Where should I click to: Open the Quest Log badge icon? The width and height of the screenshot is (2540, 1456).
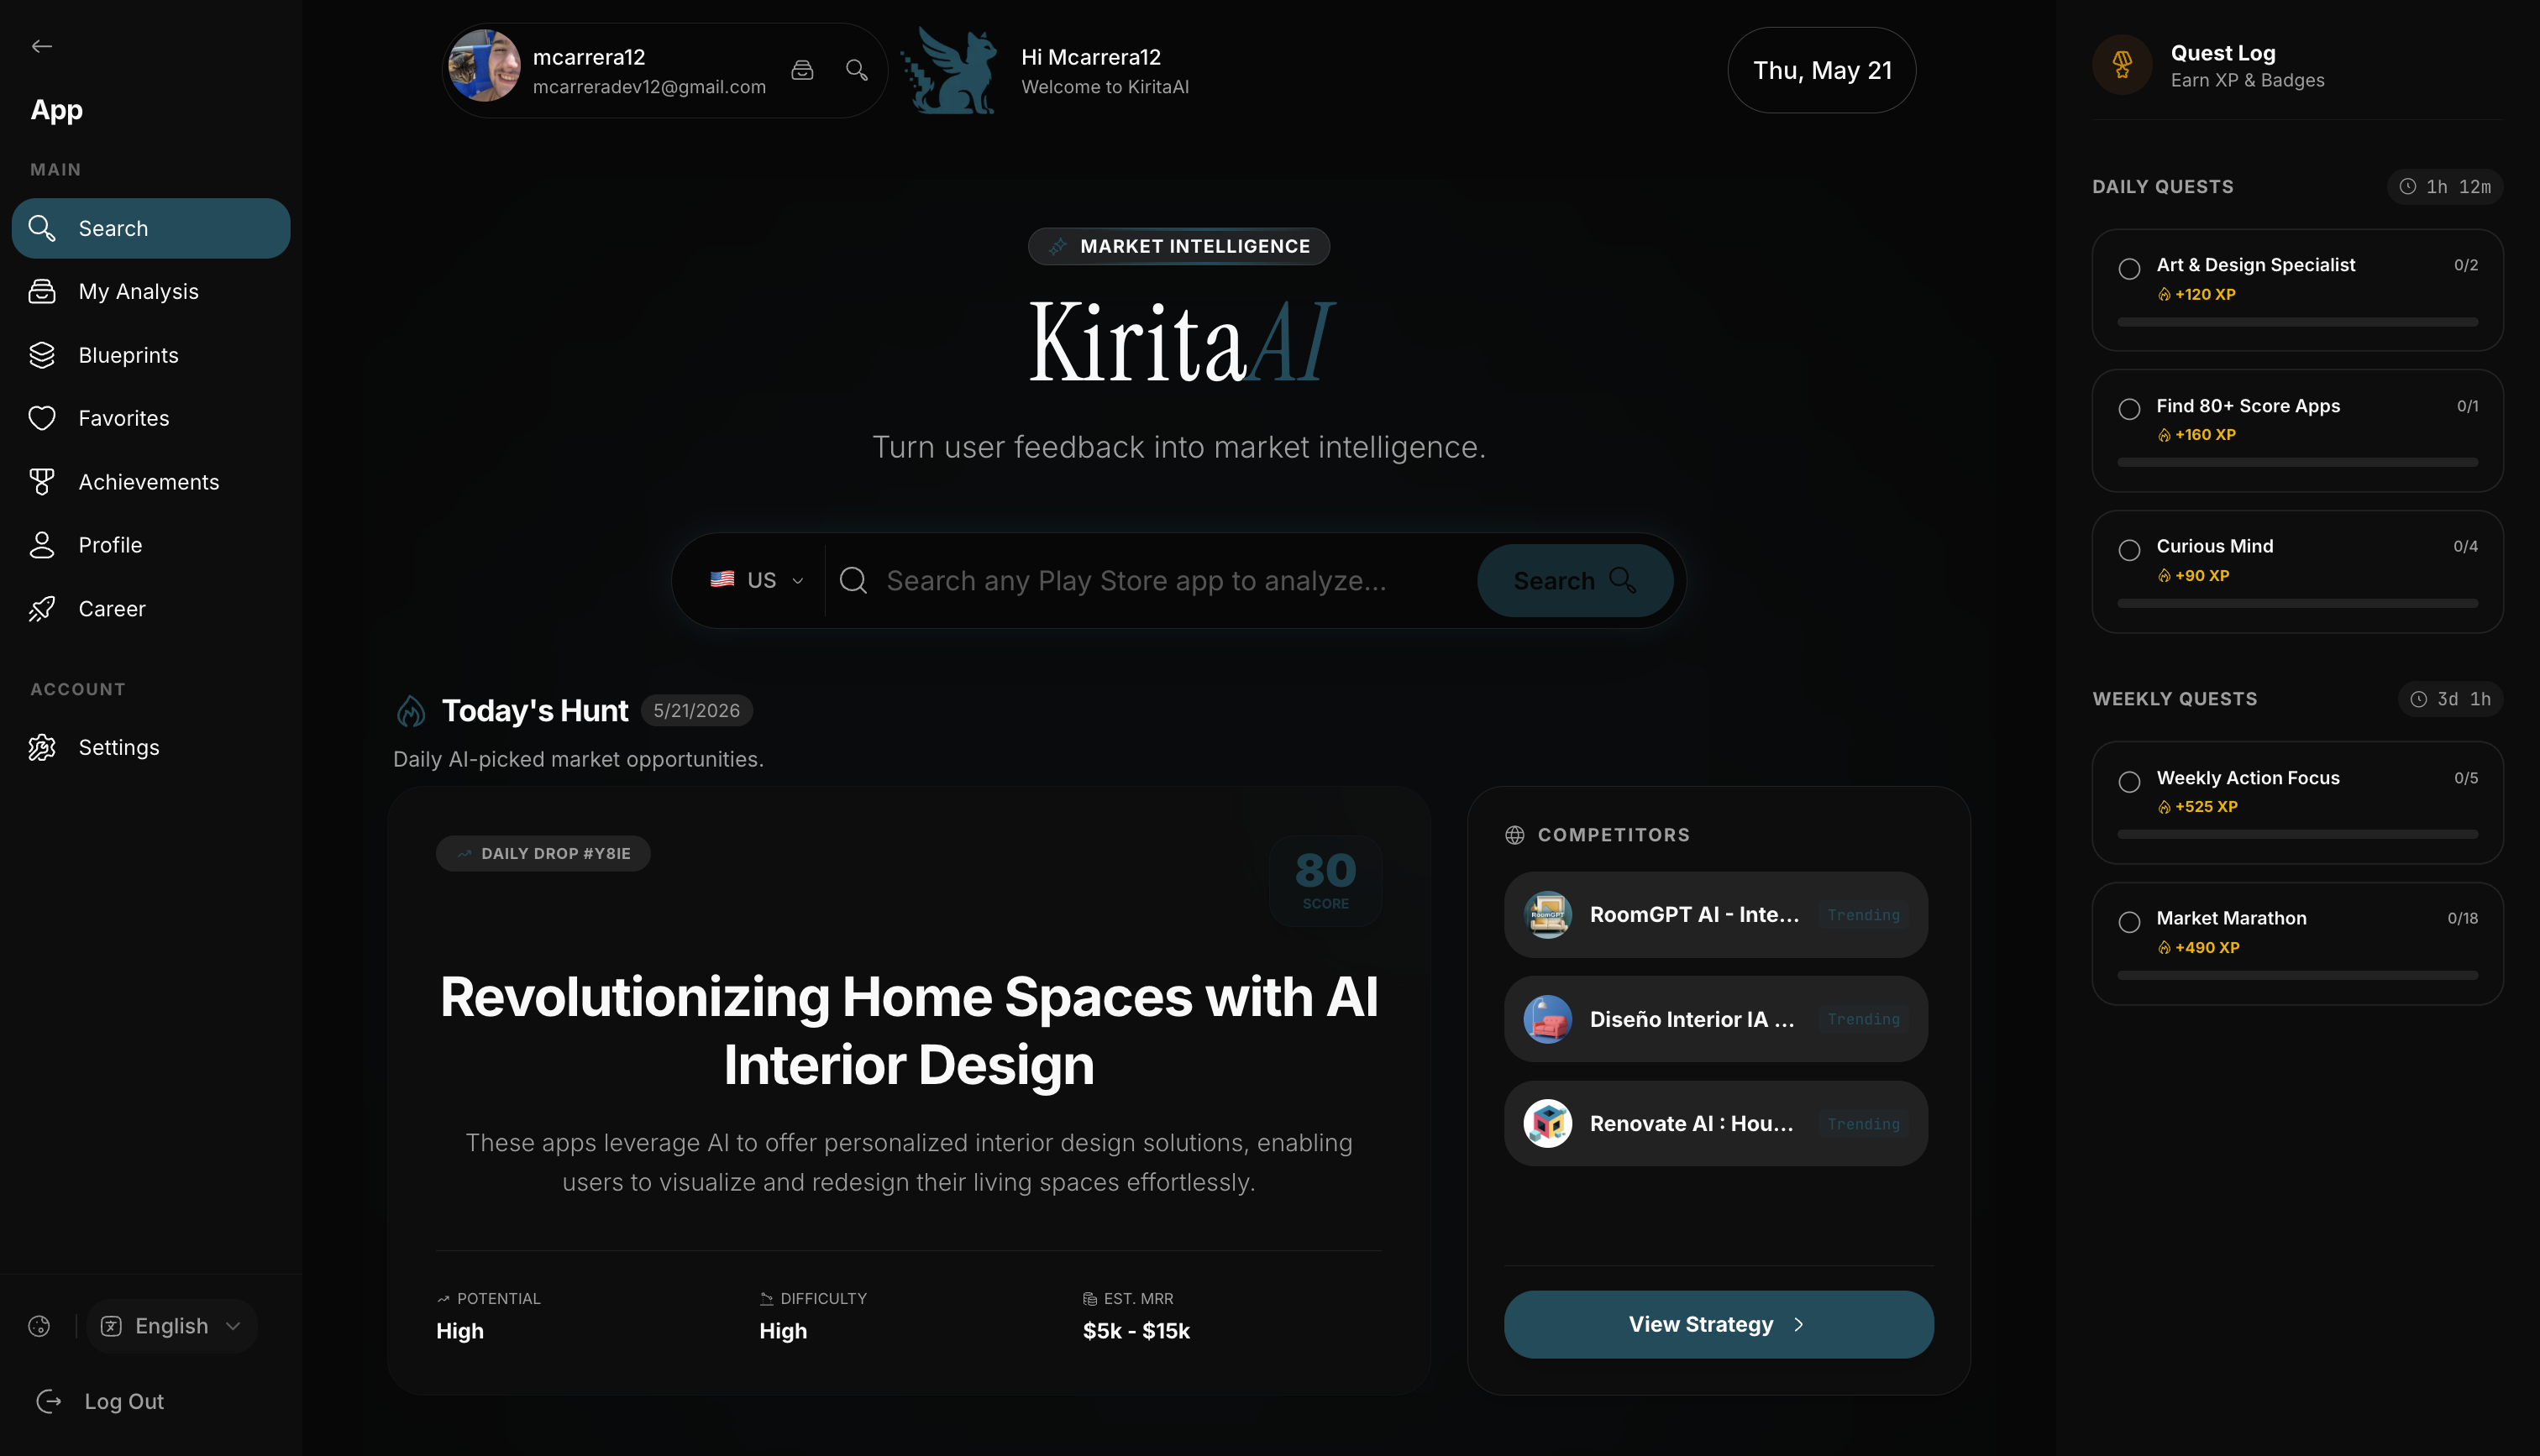(x=2122, y=65)
